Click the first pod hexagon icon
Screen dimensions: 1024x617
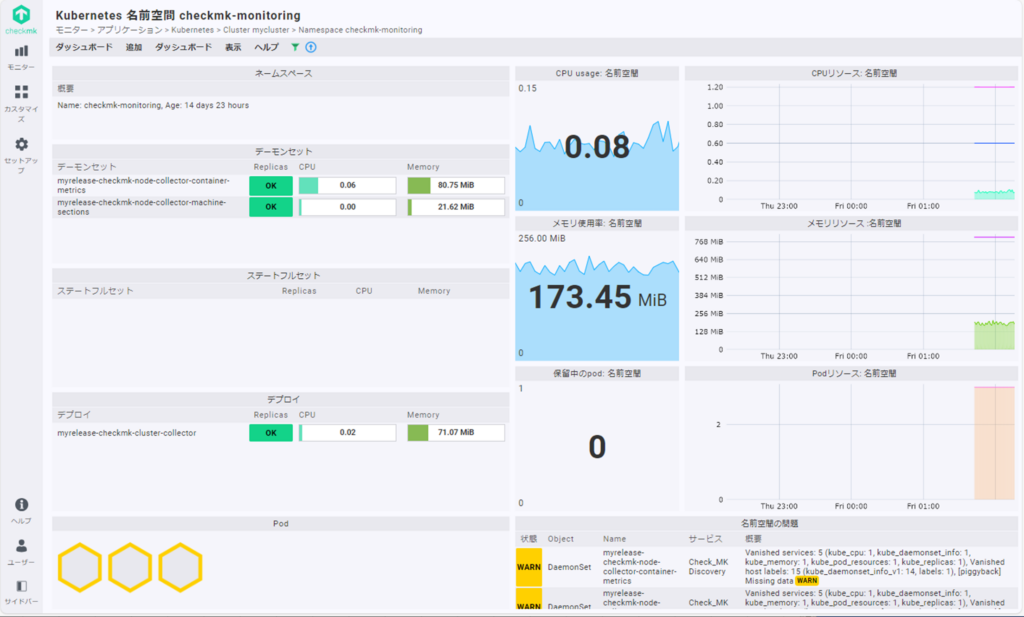click(80, 567)
